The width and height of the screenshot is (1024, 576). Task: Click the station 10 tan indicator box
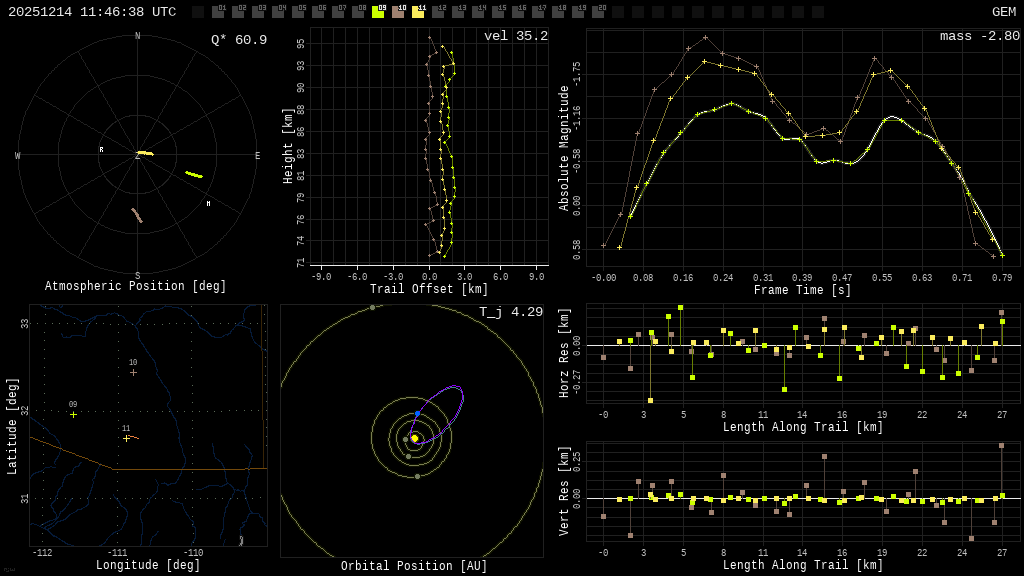coord(398,12)
